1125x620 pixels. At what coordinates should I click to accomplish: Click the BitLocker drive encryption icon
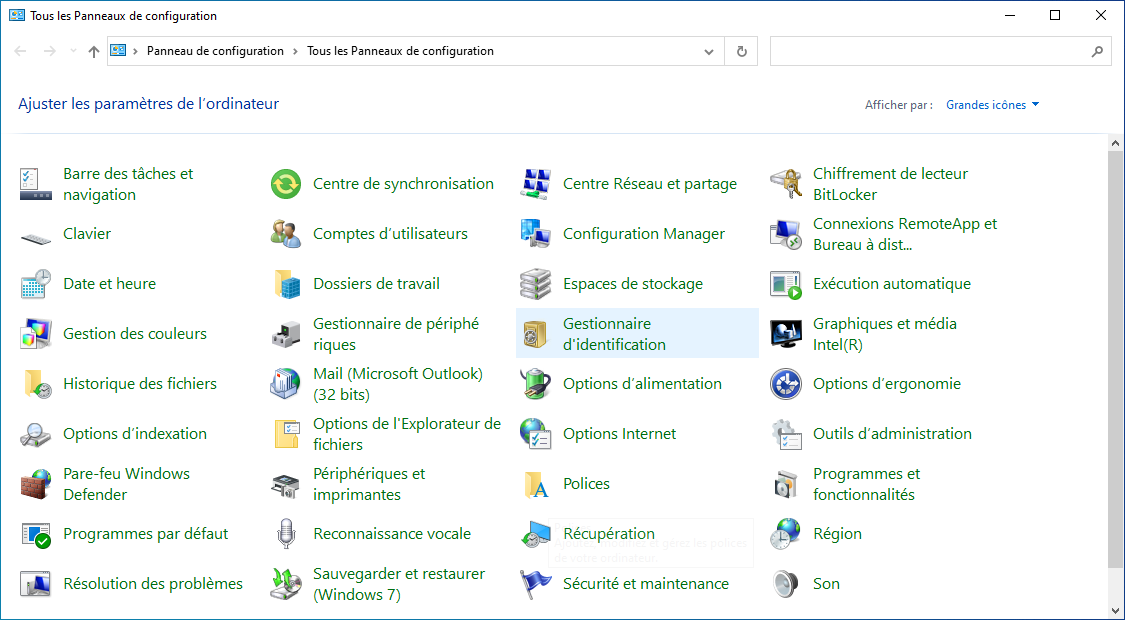tap(786, 184)
